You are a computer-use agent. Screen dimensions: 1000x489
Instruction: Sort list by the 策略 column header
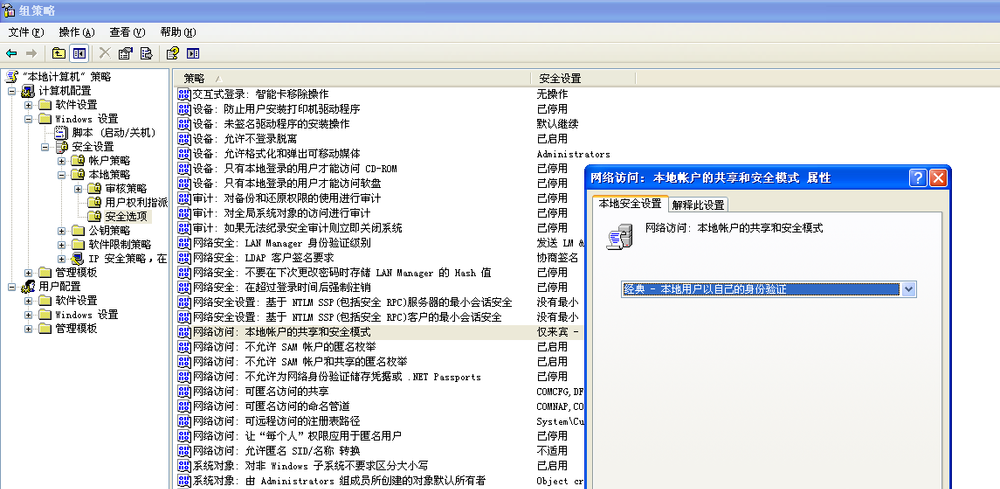tap(350, 78)
